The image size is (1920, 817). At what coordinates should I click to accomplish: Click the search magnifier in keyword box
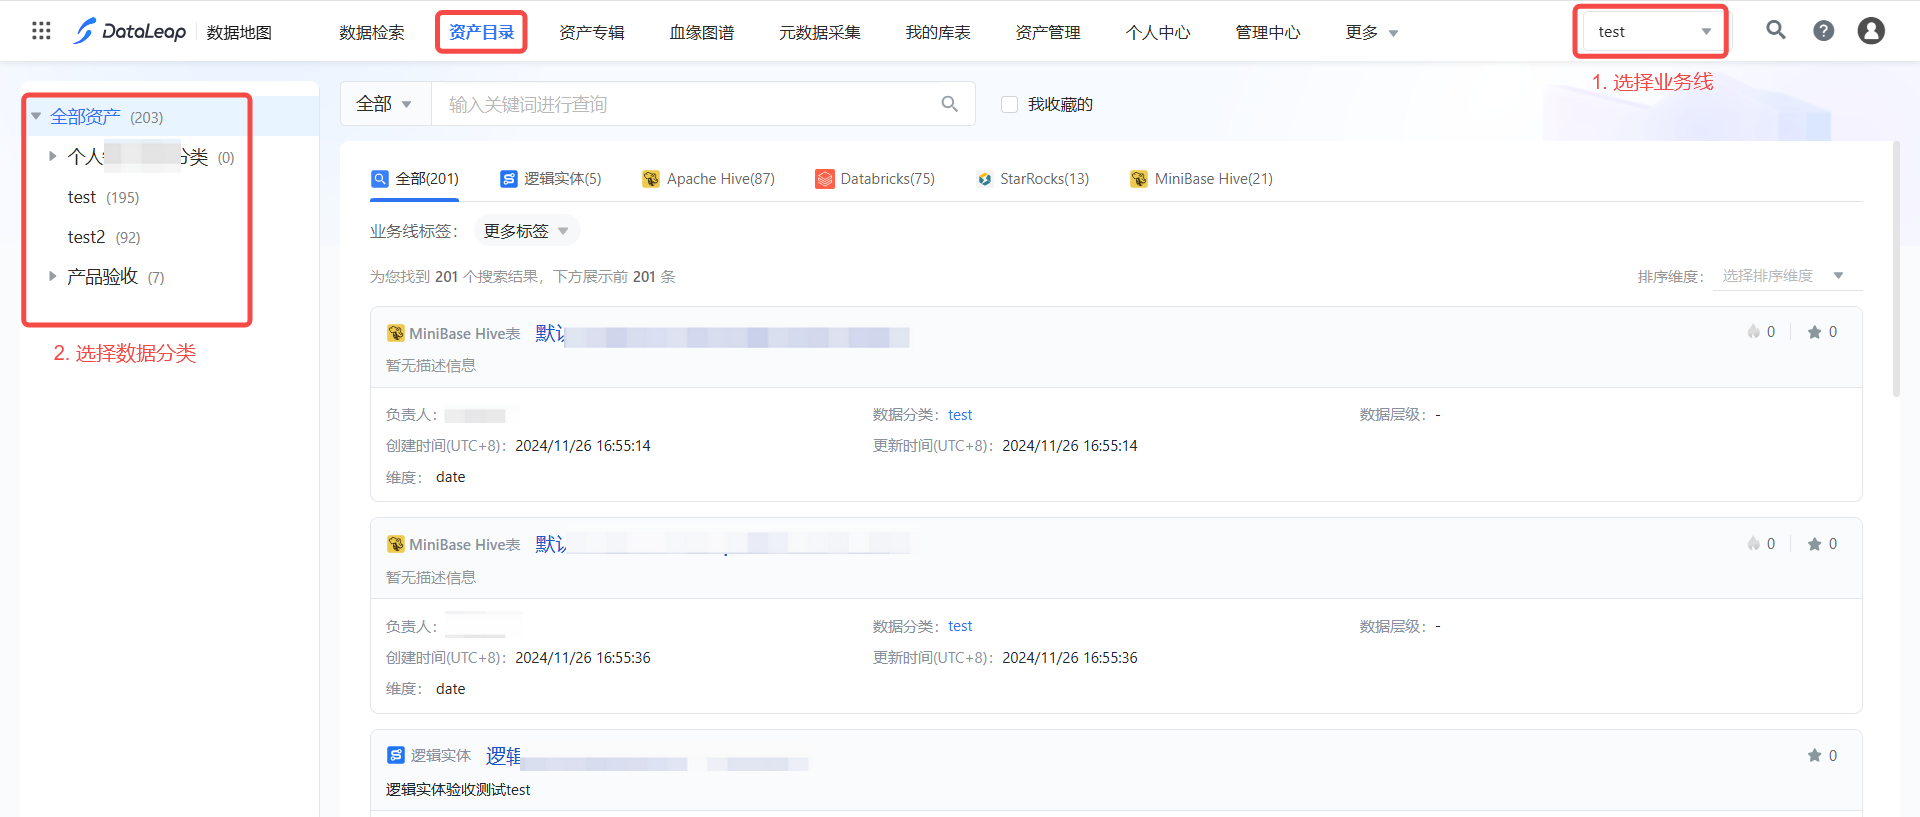point(950,104)
